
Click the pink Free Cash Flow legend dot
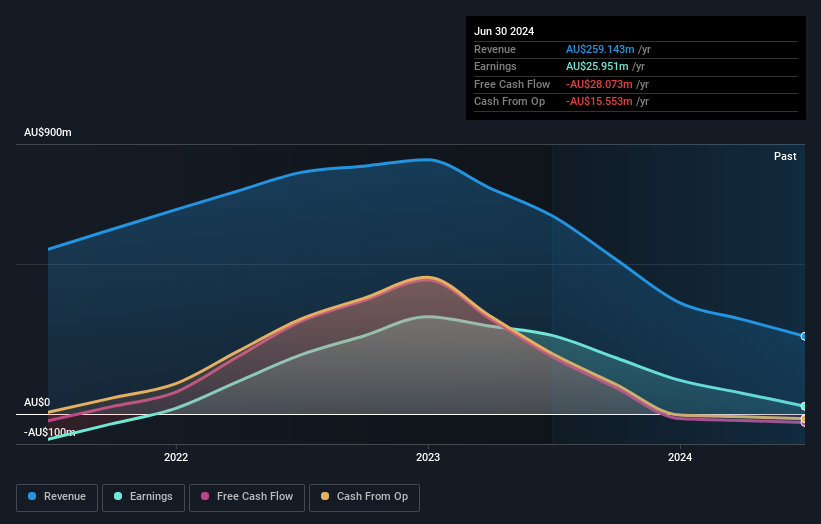[x=205, y=496]
